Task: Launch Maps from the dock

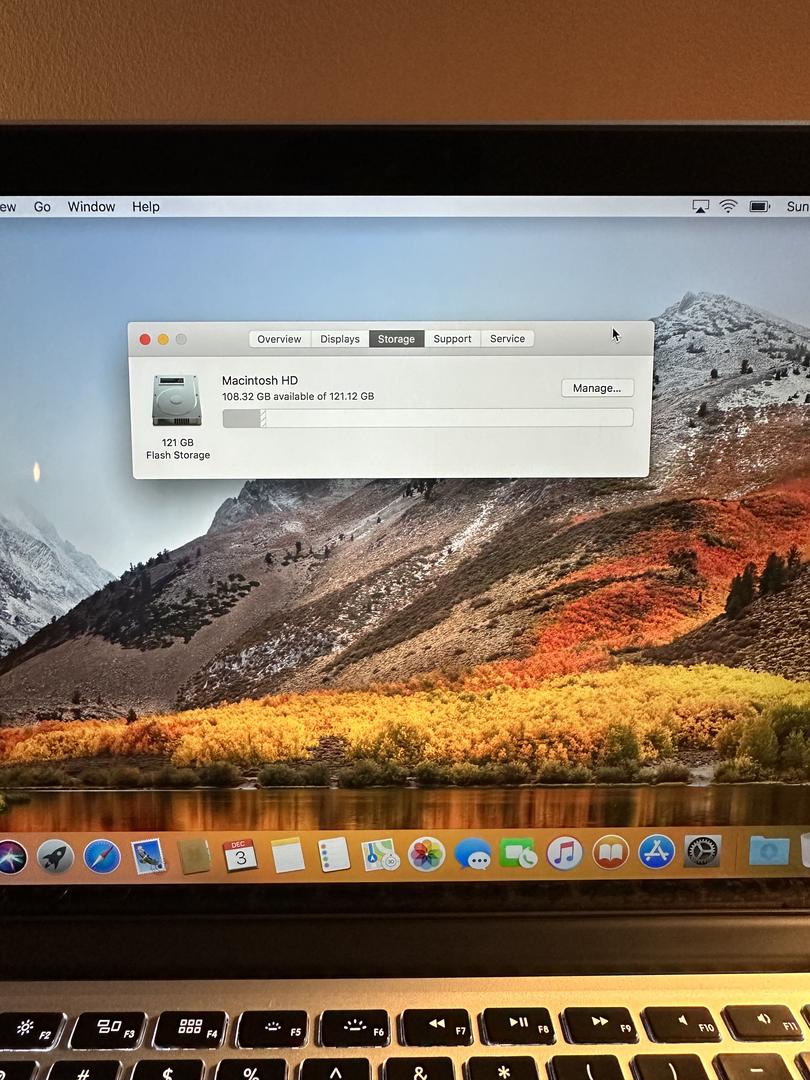Action: (x=380, y=855)
